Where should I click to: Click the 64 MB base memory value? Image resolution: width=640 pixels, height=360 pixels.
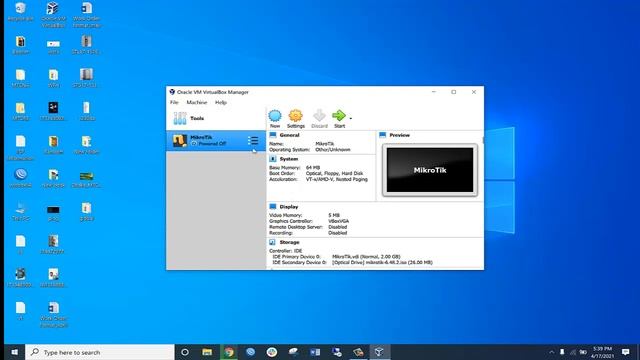click(x=313, y=167)
